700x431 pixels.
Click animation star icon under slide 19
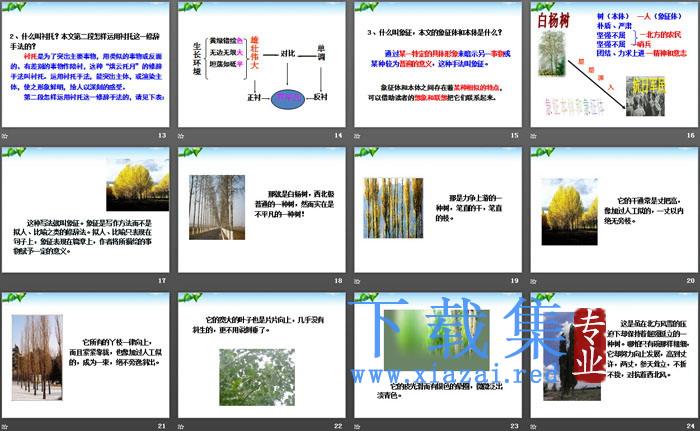357,281
